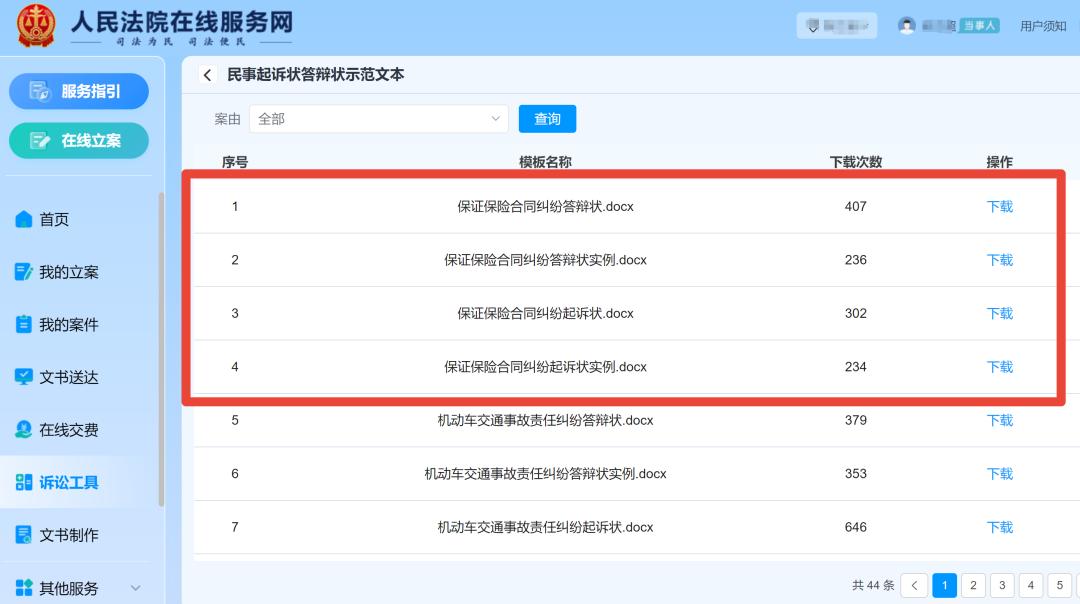
Task: Switch to the 在线立案 tab
Action: (x=79, y=141)
